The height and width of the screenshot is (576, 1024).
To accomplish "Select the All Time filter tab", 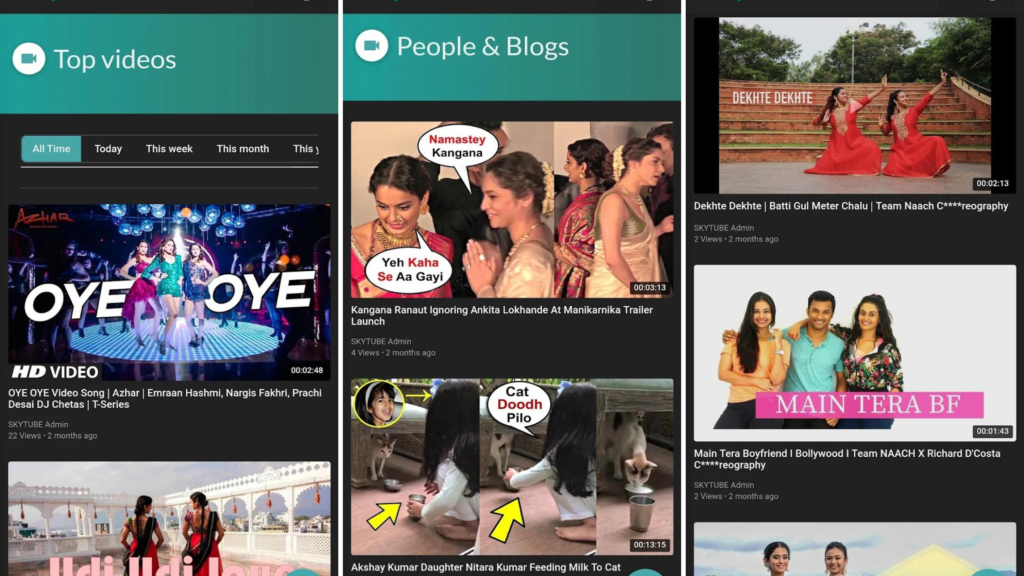I will (x=51, y=149).
